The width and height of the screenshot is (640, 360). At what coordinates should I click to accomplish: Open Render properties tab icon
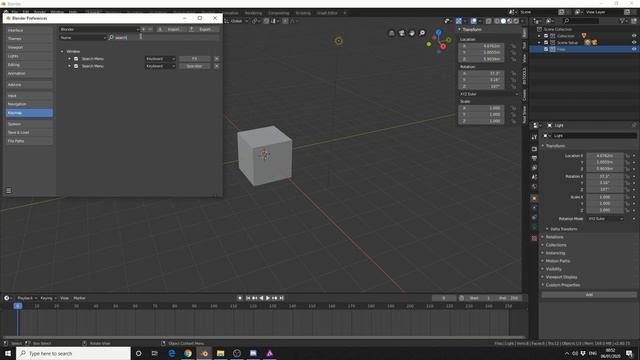pos(534,149)
